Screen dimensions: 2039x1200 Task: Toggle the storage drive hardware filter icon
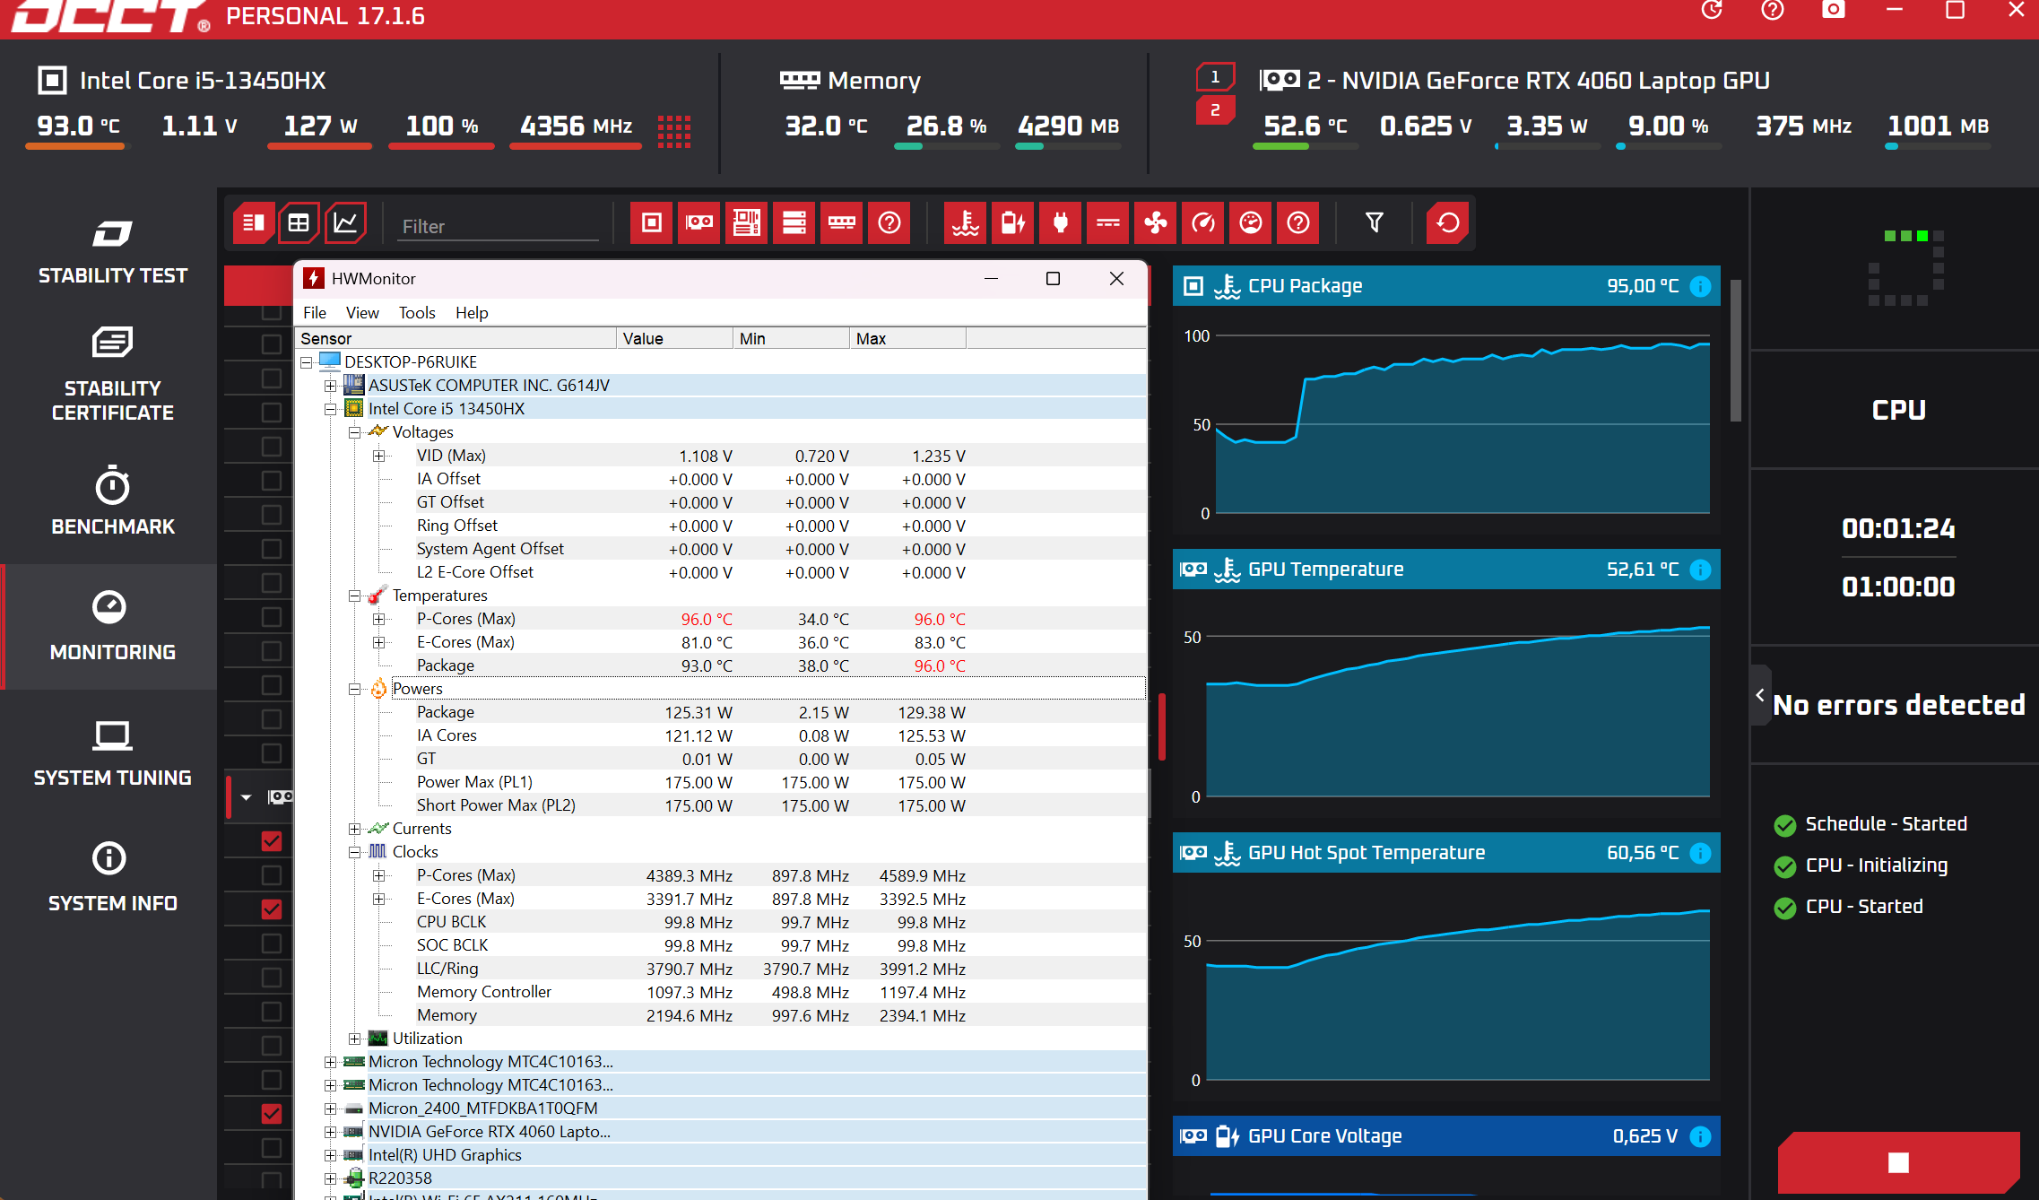tap(794, 223)
